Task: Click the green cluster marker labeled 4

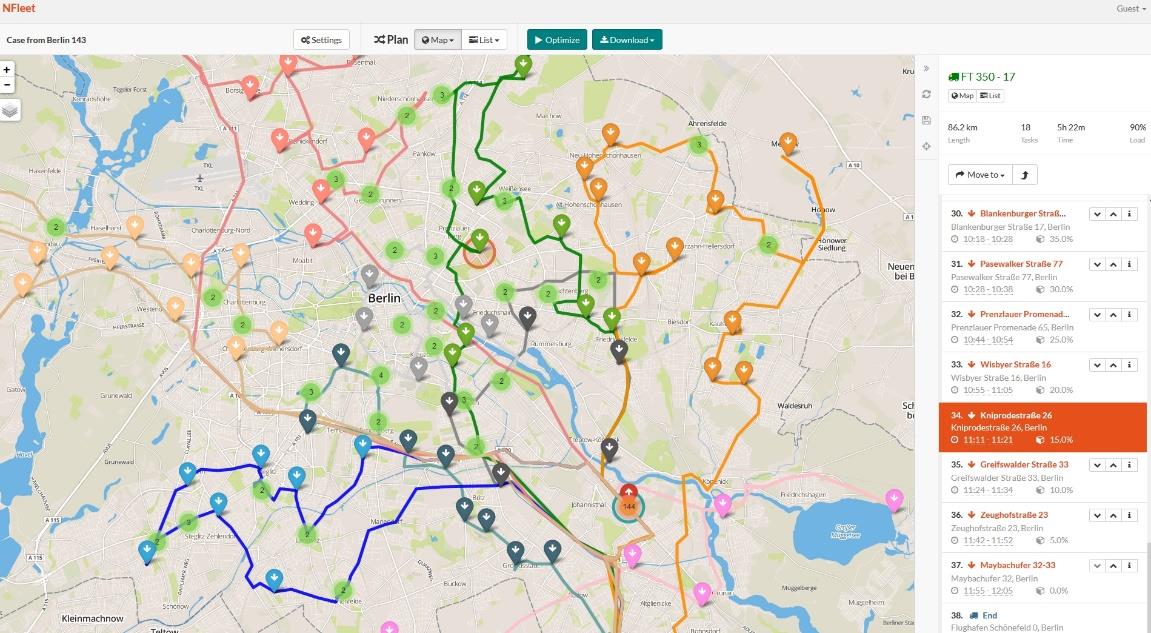Action: pos(380,376)
